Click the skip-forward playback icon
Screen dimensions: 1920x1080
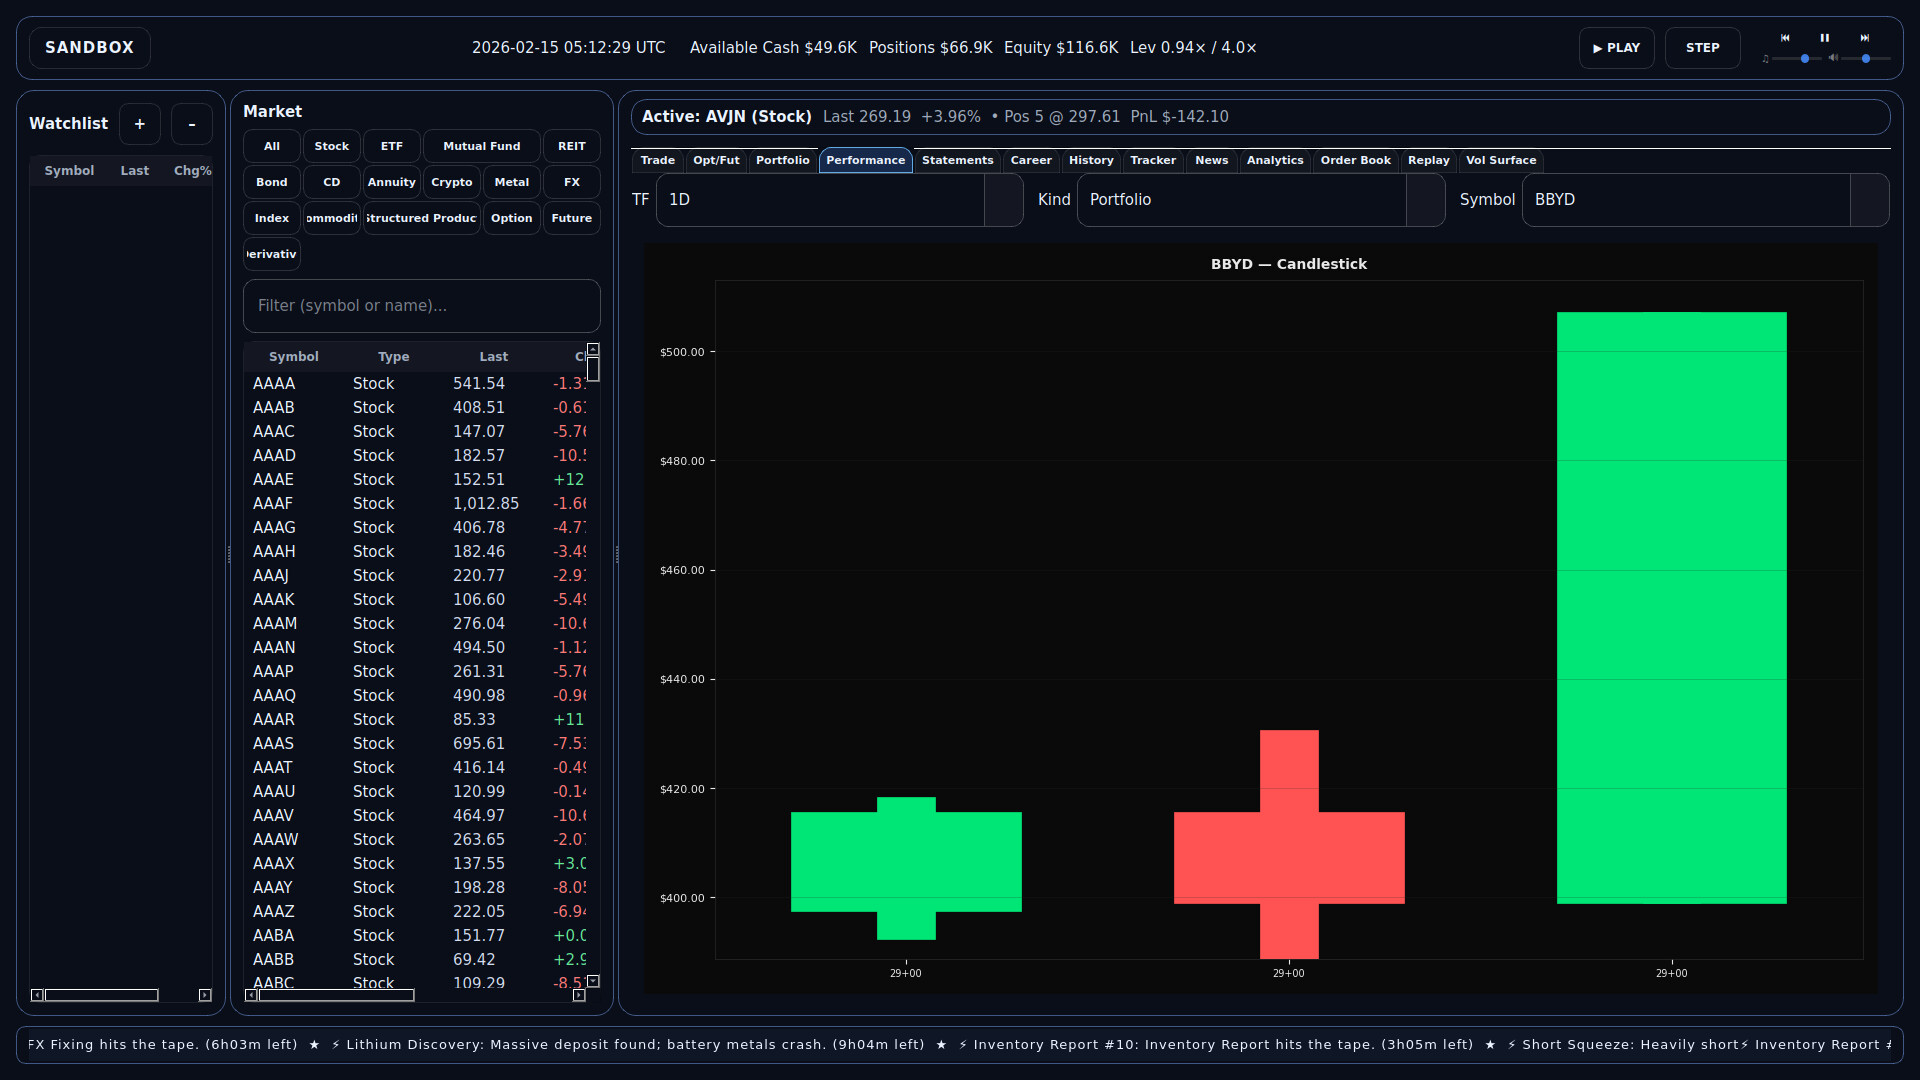coord(1865,38)
